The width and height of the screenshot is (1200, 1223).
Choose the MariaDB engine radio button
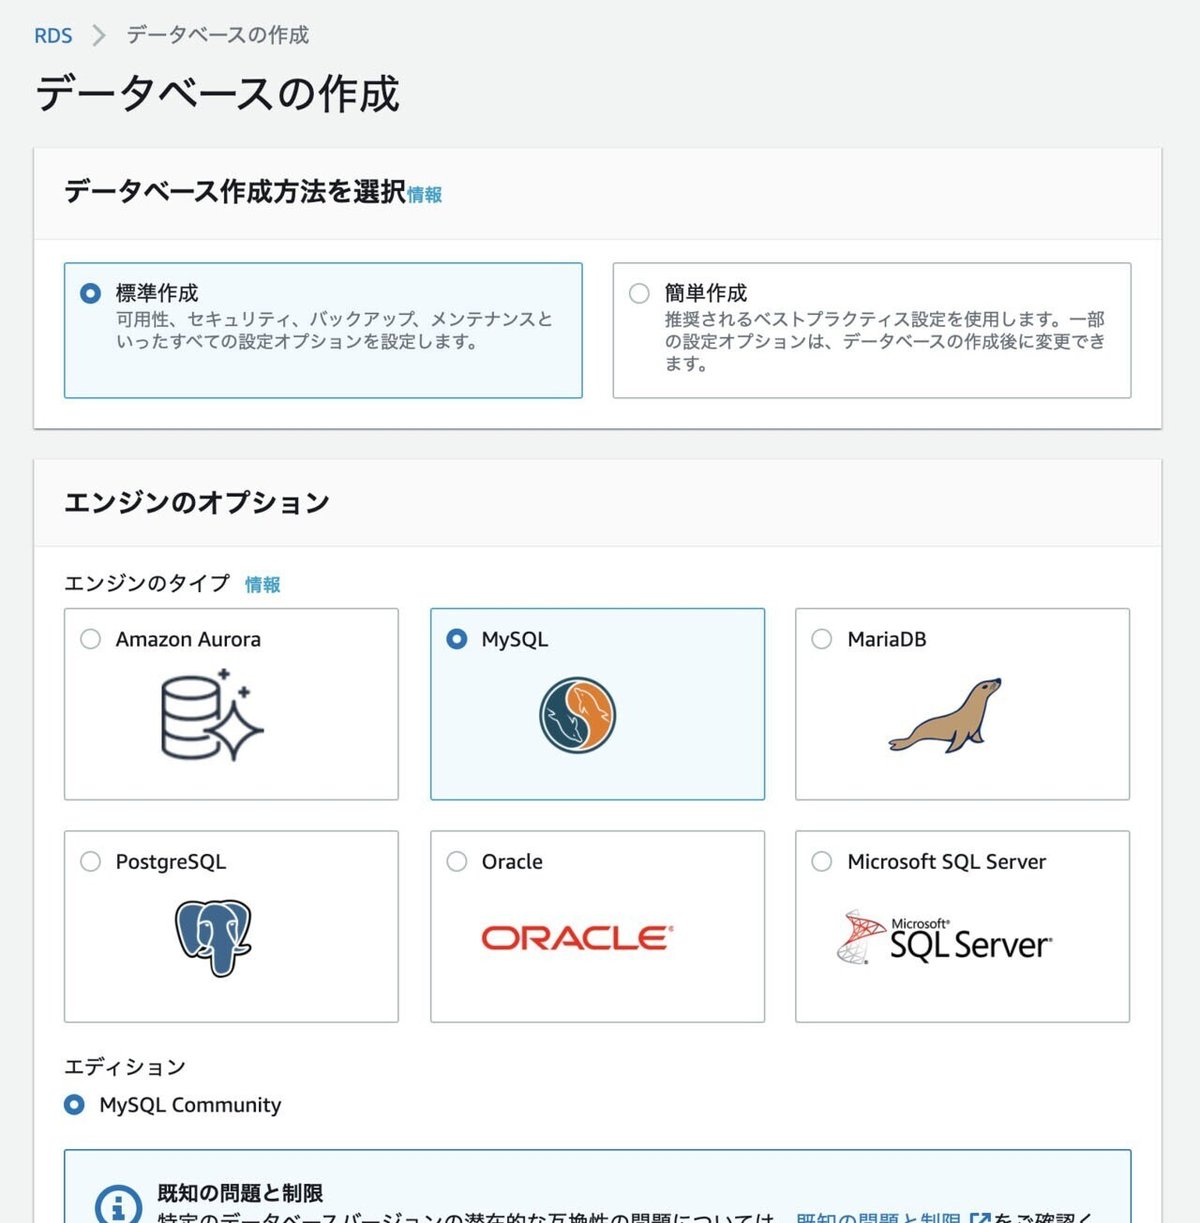pyautogui.click(x=822, y=639)
